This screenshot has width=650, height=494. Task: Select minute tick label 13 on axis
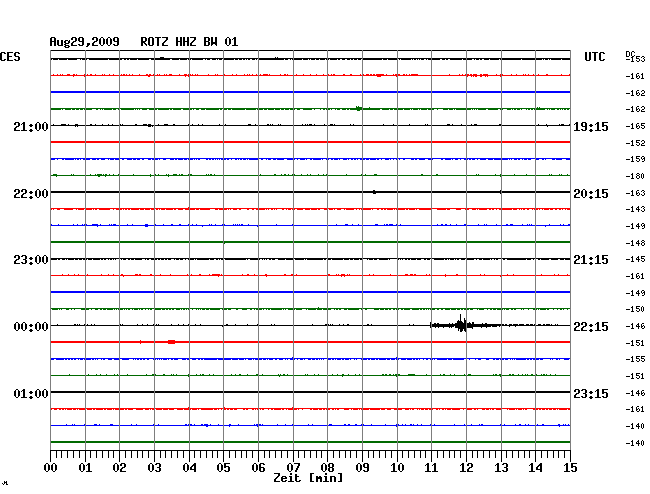click(x=501, y=467)
